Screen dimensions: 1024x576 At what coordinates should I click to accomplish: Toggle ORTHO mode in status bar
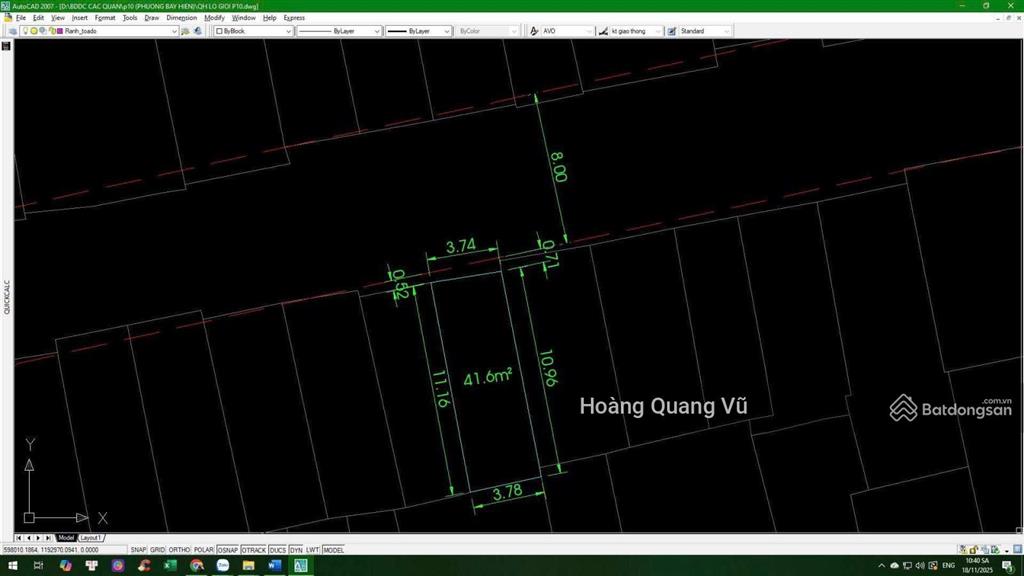pos(179,550)
